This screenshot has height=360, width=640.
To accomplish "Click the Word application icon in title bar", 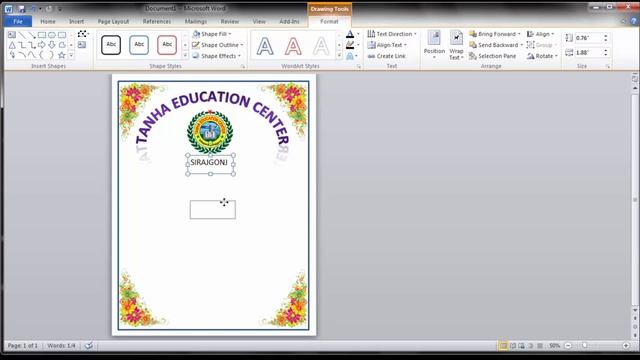I will 9,9.
